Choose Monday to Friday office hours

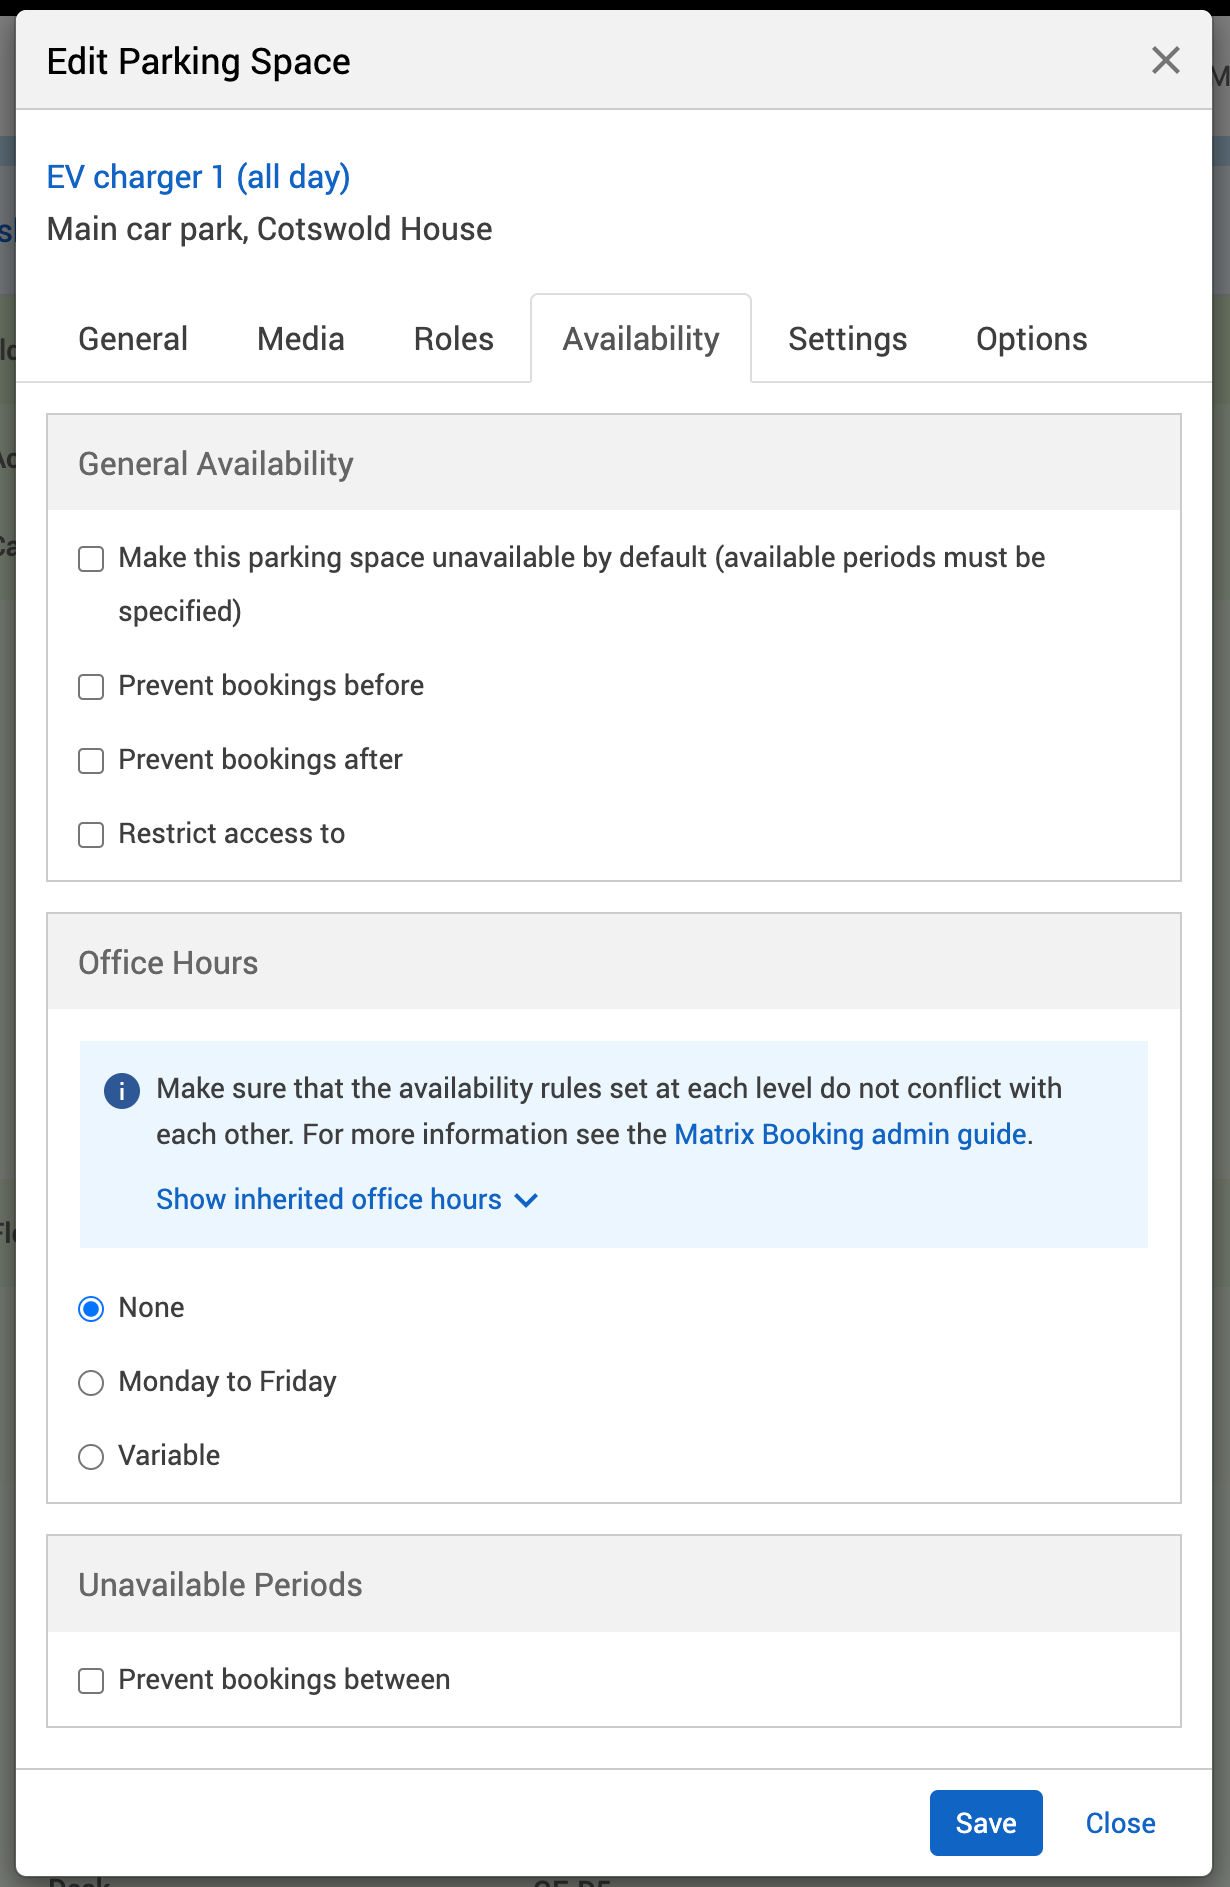pyautogui.click(x=91, y=1383)
